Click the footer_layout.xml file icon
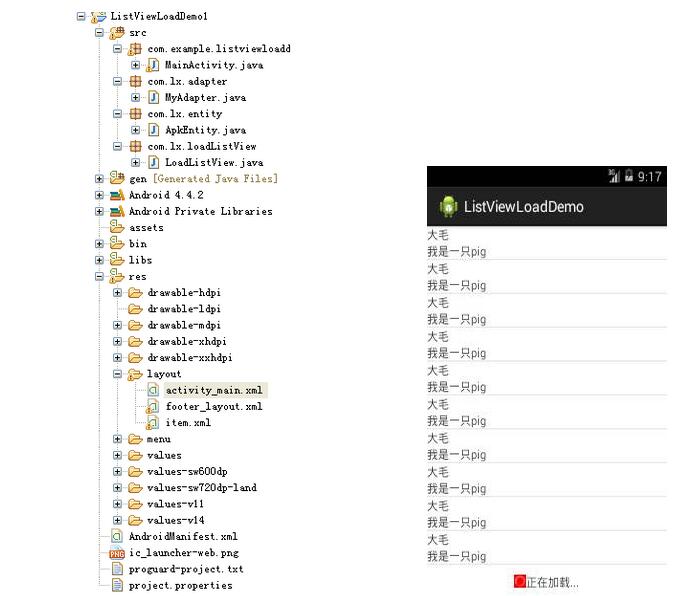 coord(154,406)
